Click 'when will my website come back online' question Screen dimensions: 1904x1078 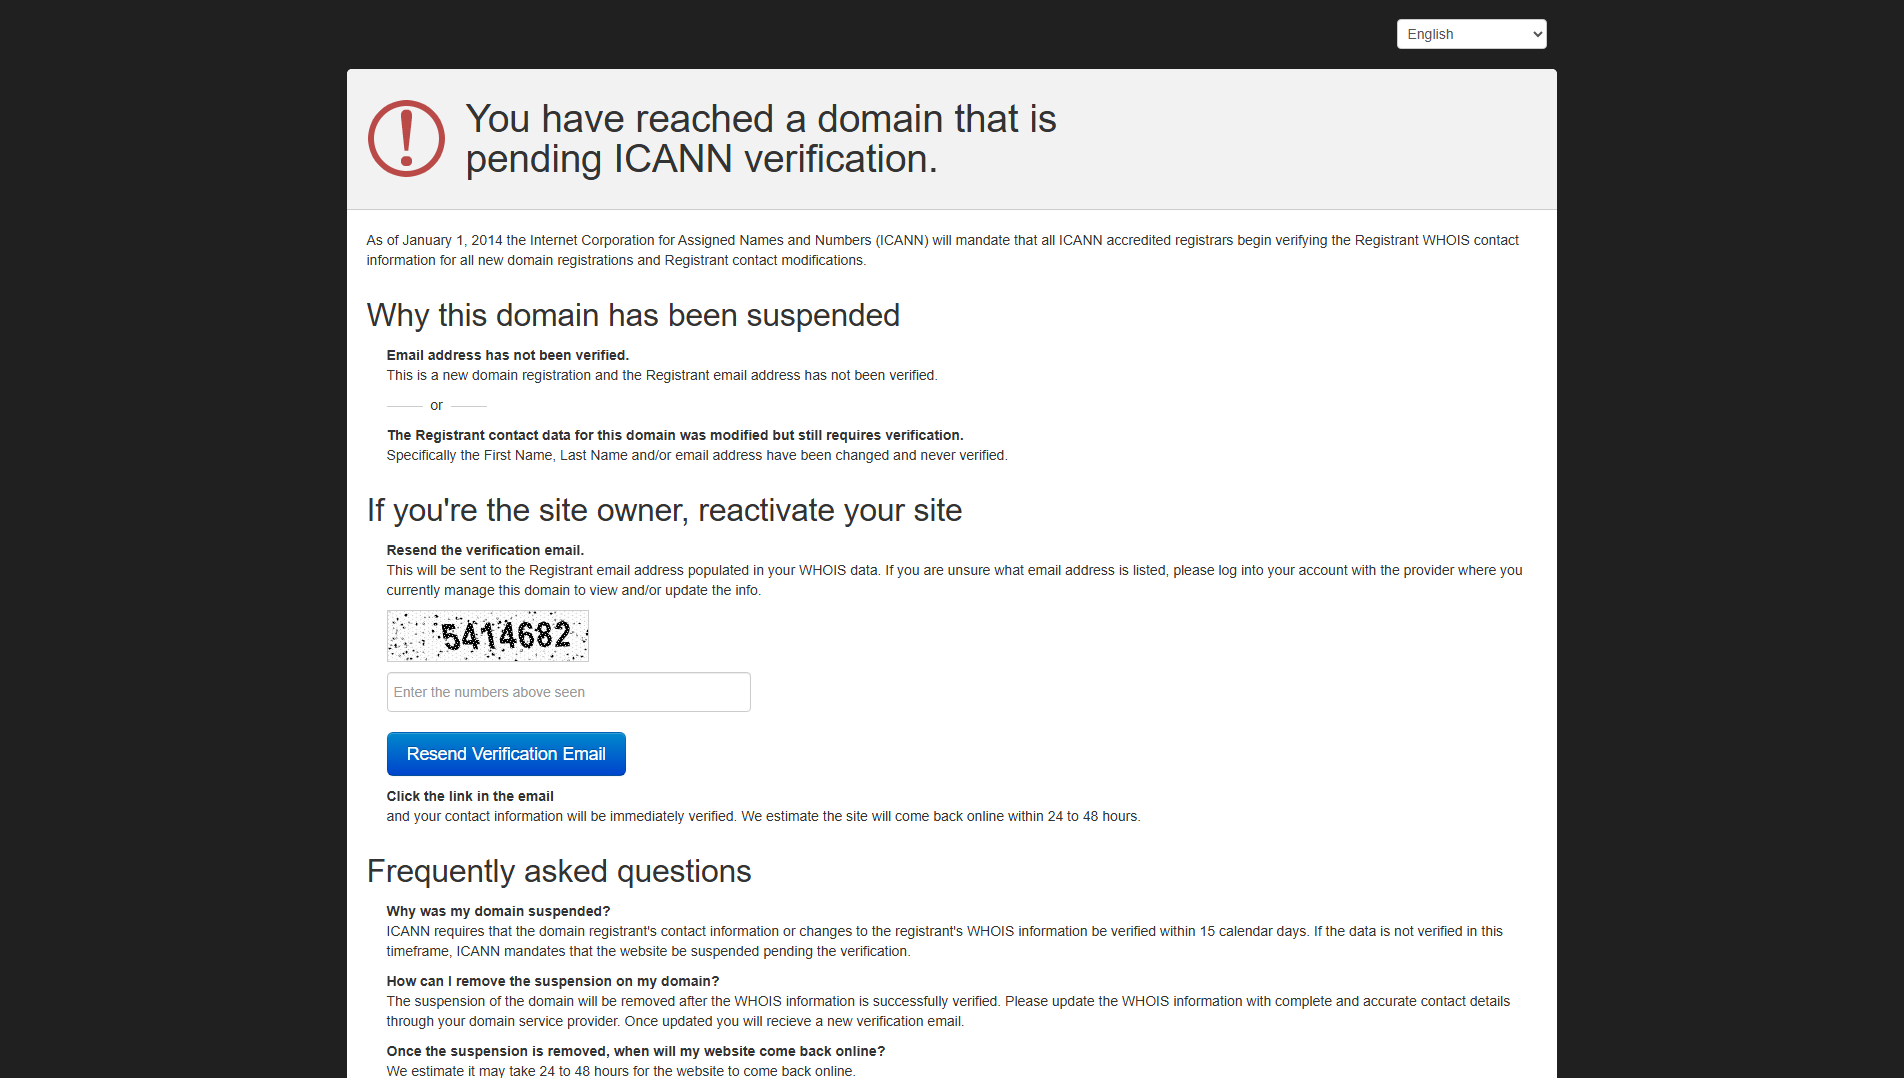pos(636,1051)
